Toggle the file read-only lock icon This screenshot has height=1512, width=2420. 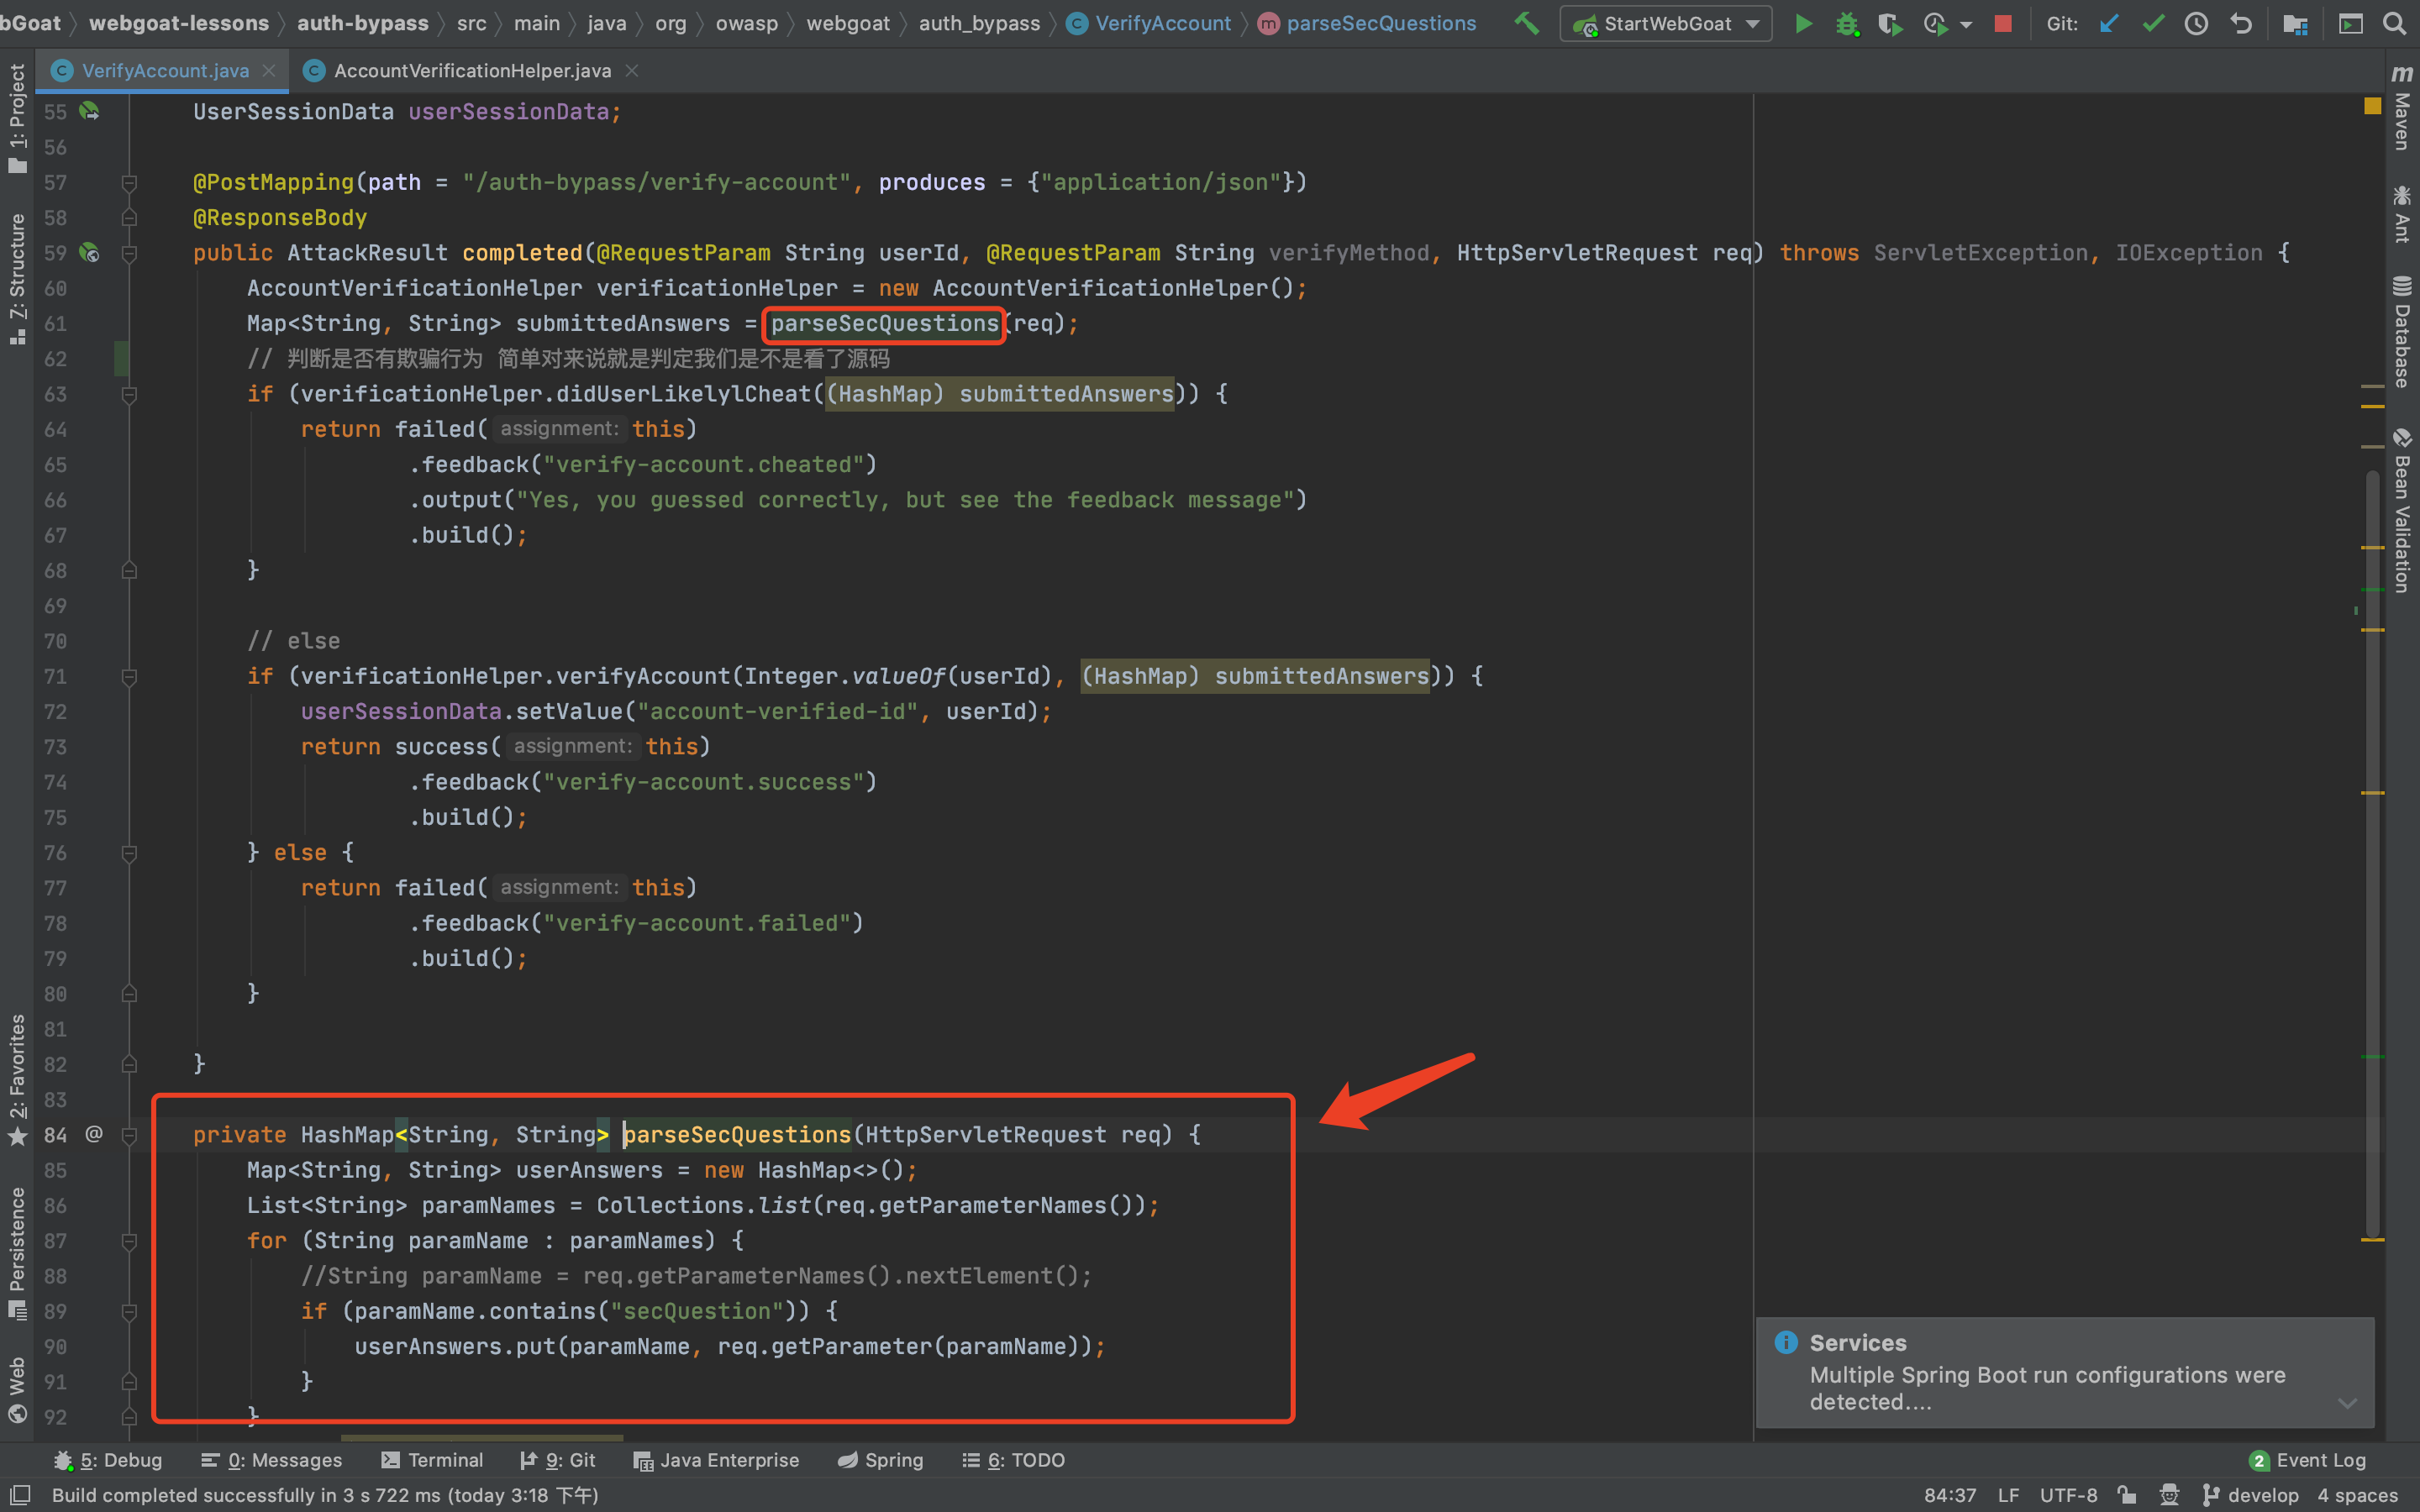pyautogui.click(x=2127, y=1495)
